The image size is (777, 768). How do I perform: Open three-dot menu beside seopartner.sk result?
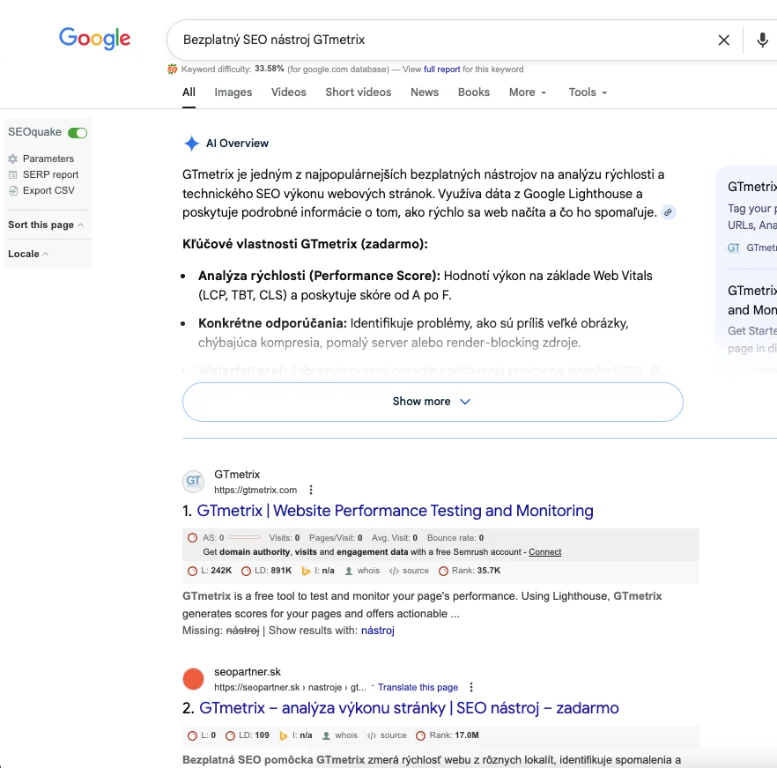tap(471, 687)
